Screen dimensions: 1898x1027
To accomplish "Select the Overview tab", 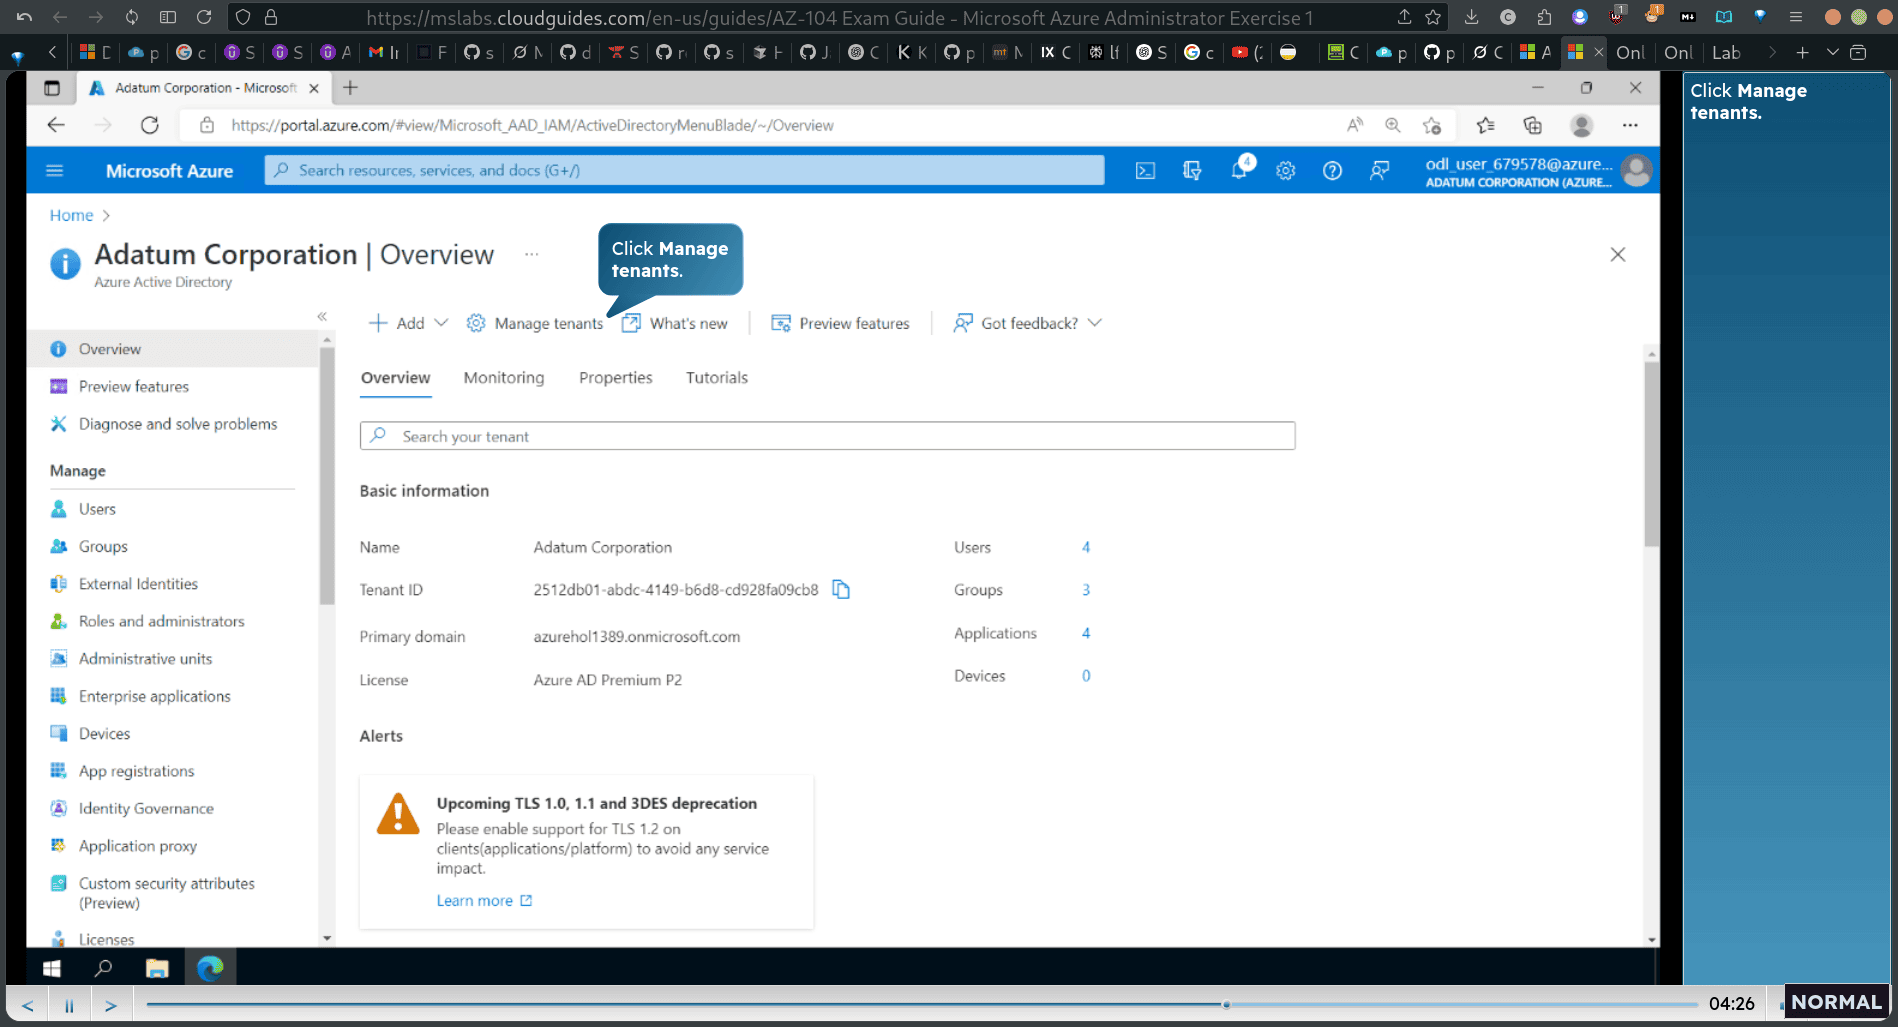I will (396, 378).
